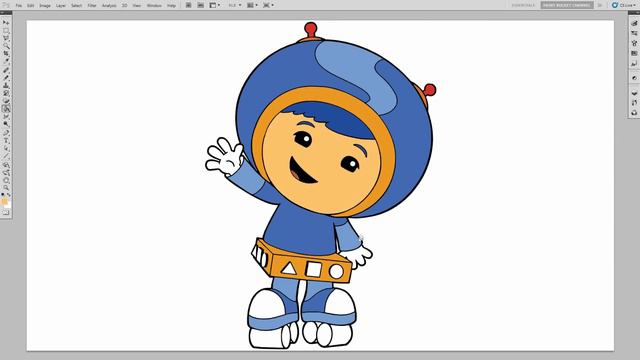Open the View menu
The height and width of the screenshot is (360, 640).
137,5
